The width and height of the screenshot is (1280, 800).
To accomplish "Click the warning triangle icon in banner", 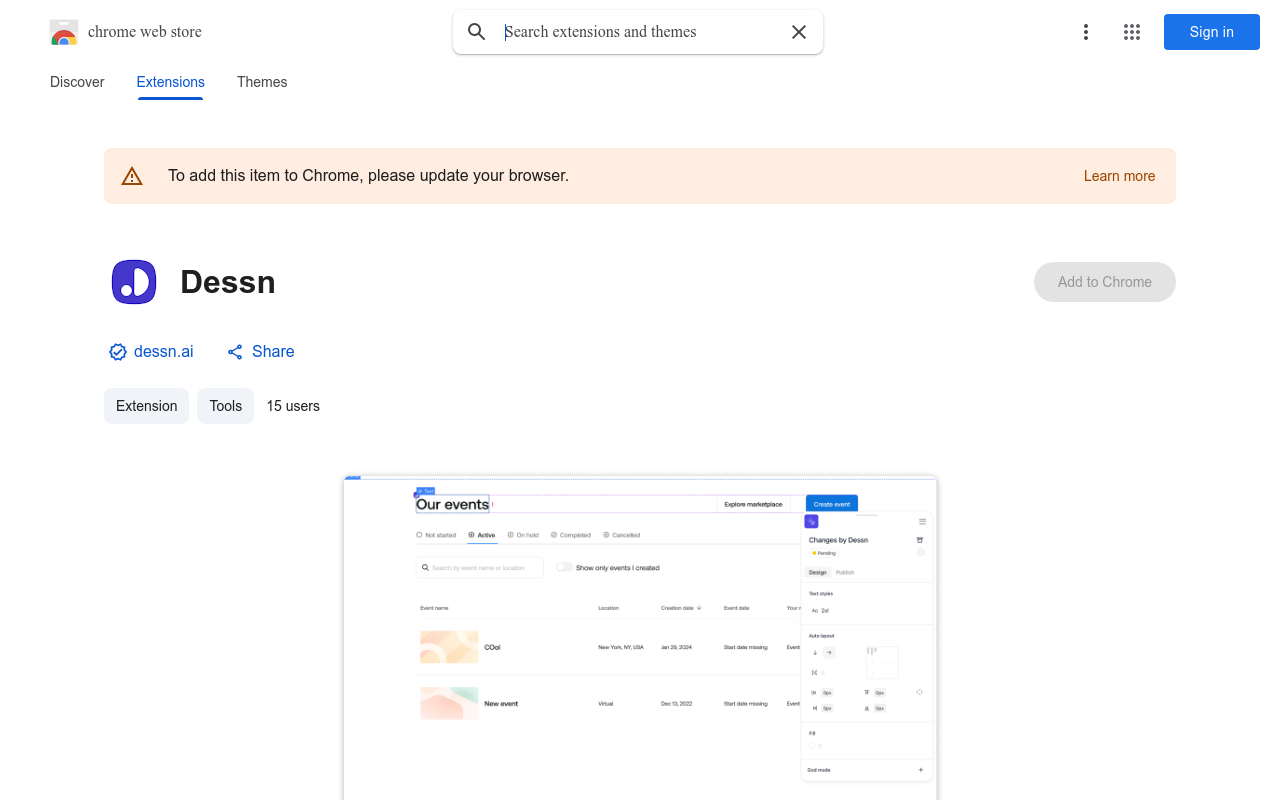I will pos(132,176).
